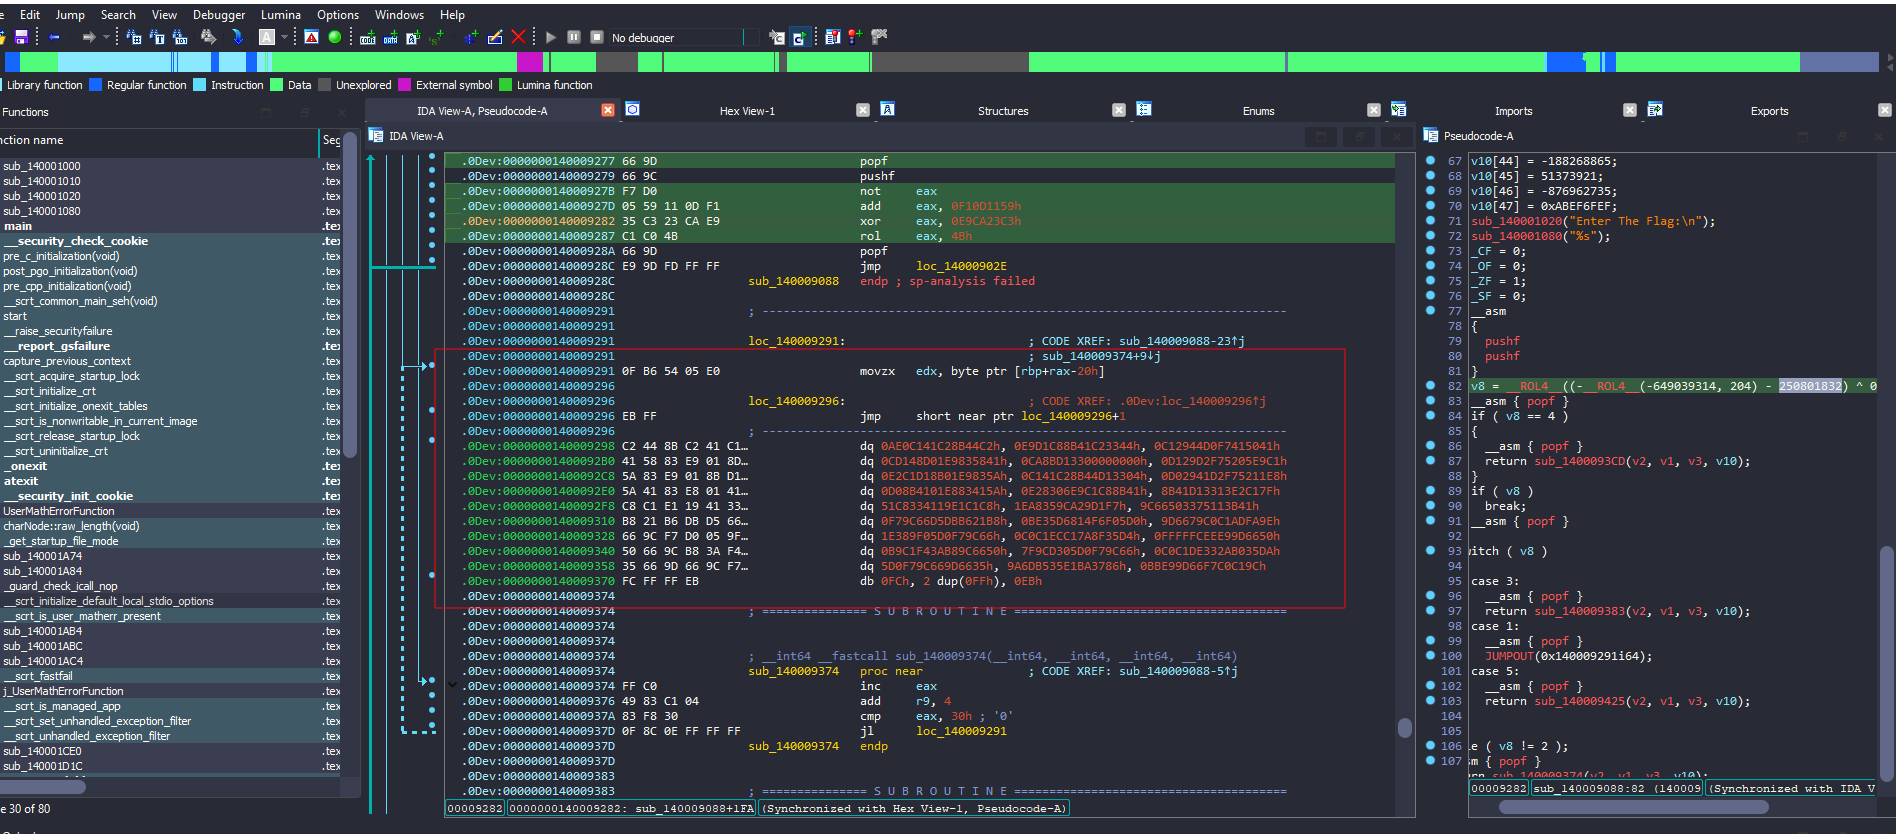The height and width of the screenshot is (834, 1896).
Task: Follow sub_1400093CD link in pseudocode
Action: pyautogui.click(x=1579, y=461)
